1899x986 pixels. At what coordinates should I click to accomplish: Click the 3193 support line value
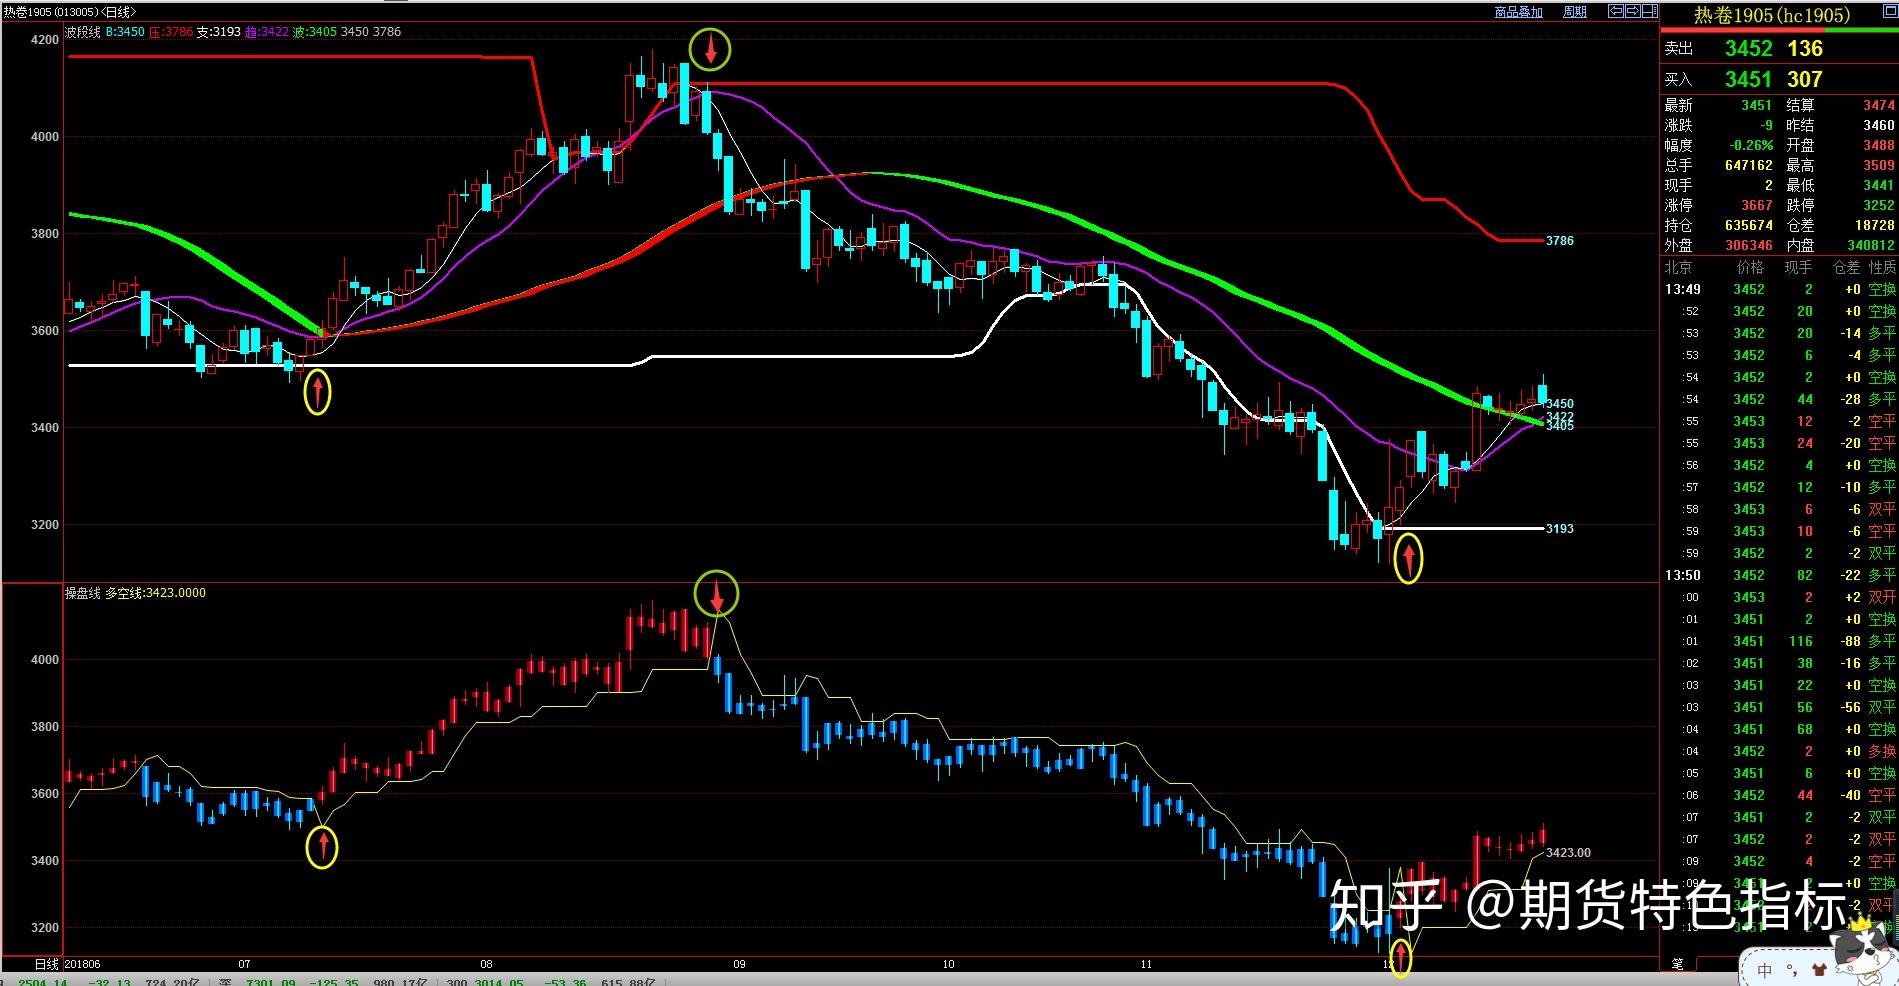click(x=1560, y=529)
